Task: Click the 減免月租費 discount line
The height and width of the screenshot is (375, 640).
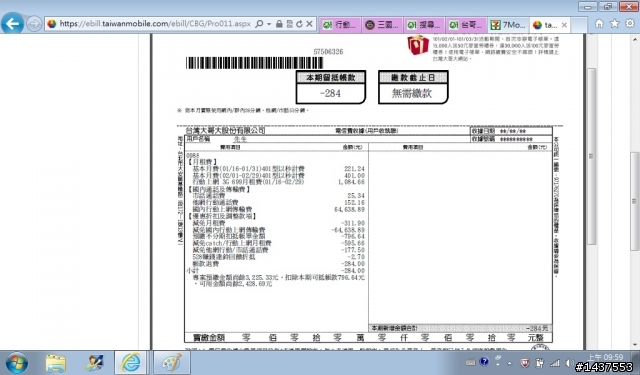Action: click(209, 223)
